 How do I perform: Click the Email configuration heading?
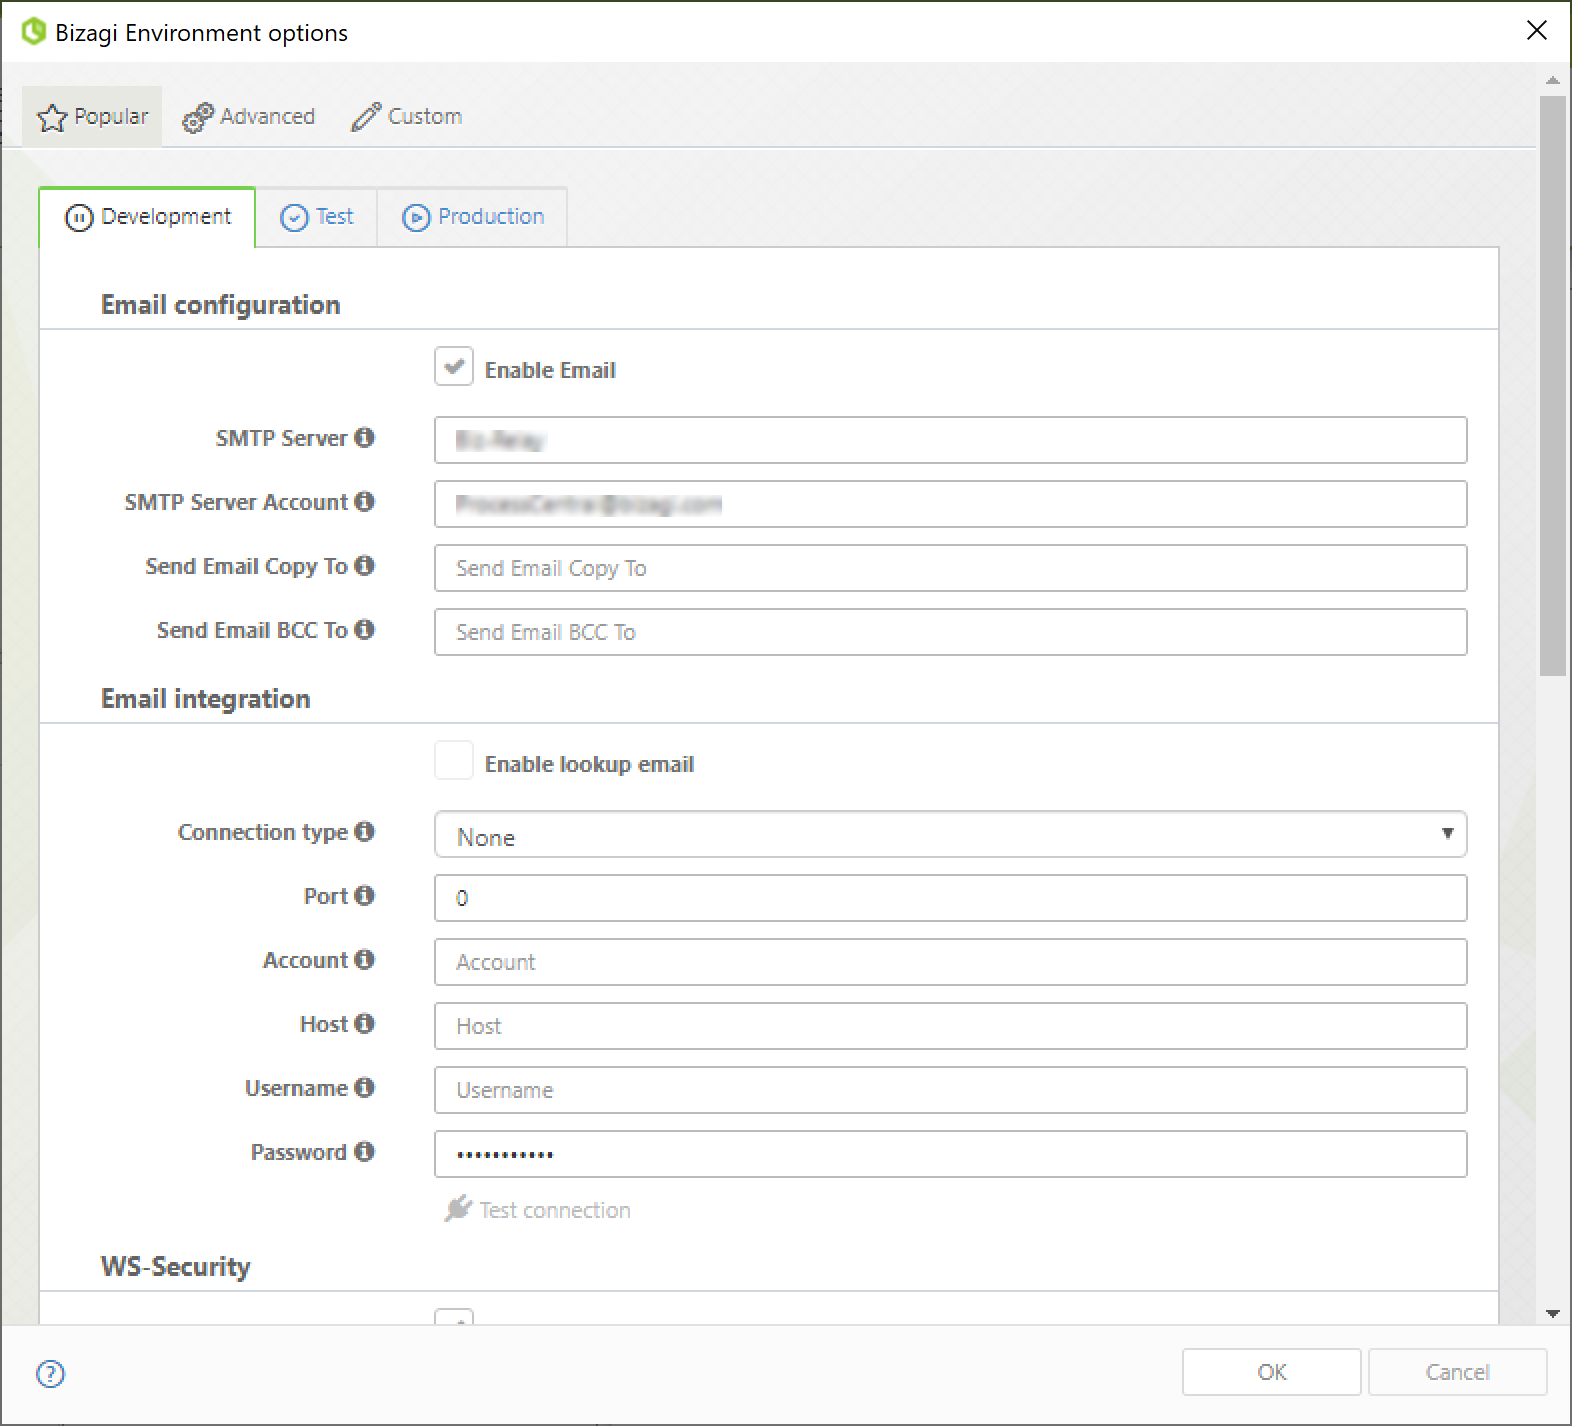tap(221, 305)
